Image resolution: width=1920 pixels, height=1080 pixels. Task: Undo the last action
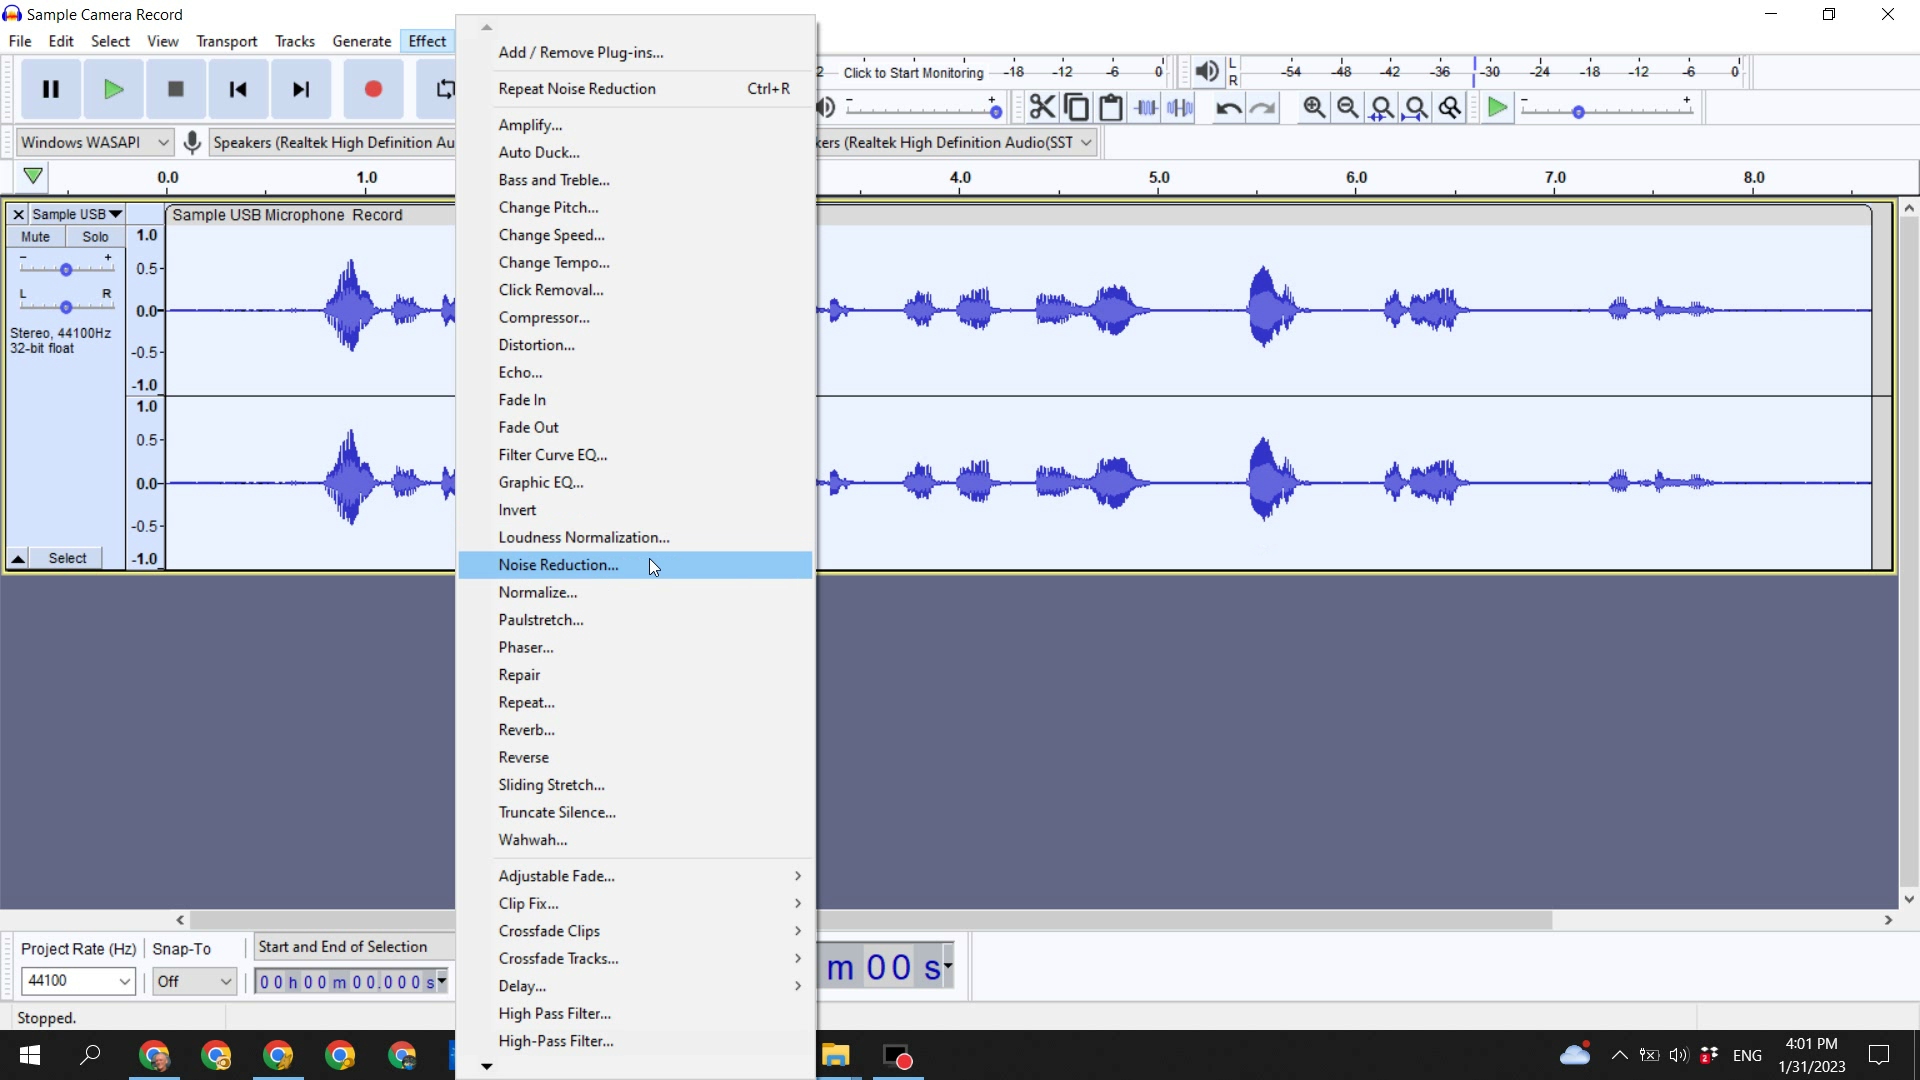coord(1228,107)
